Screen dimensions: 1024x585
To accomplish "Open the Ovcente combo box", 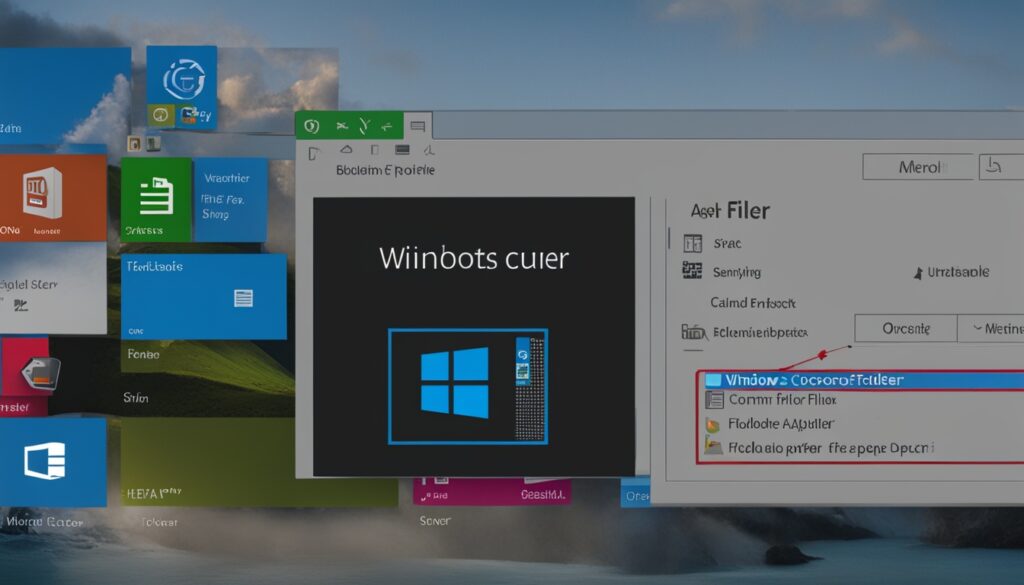I will pos(905,327).
